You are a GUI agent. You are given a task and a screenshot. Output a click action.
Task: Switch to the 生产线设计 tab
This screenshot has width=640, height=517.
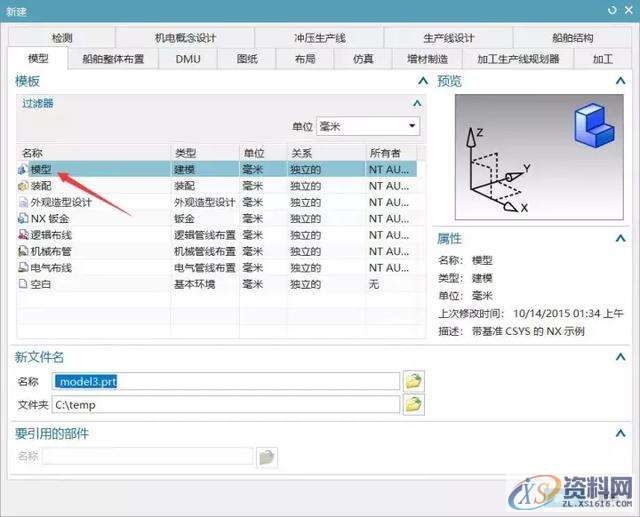(448, 38)
